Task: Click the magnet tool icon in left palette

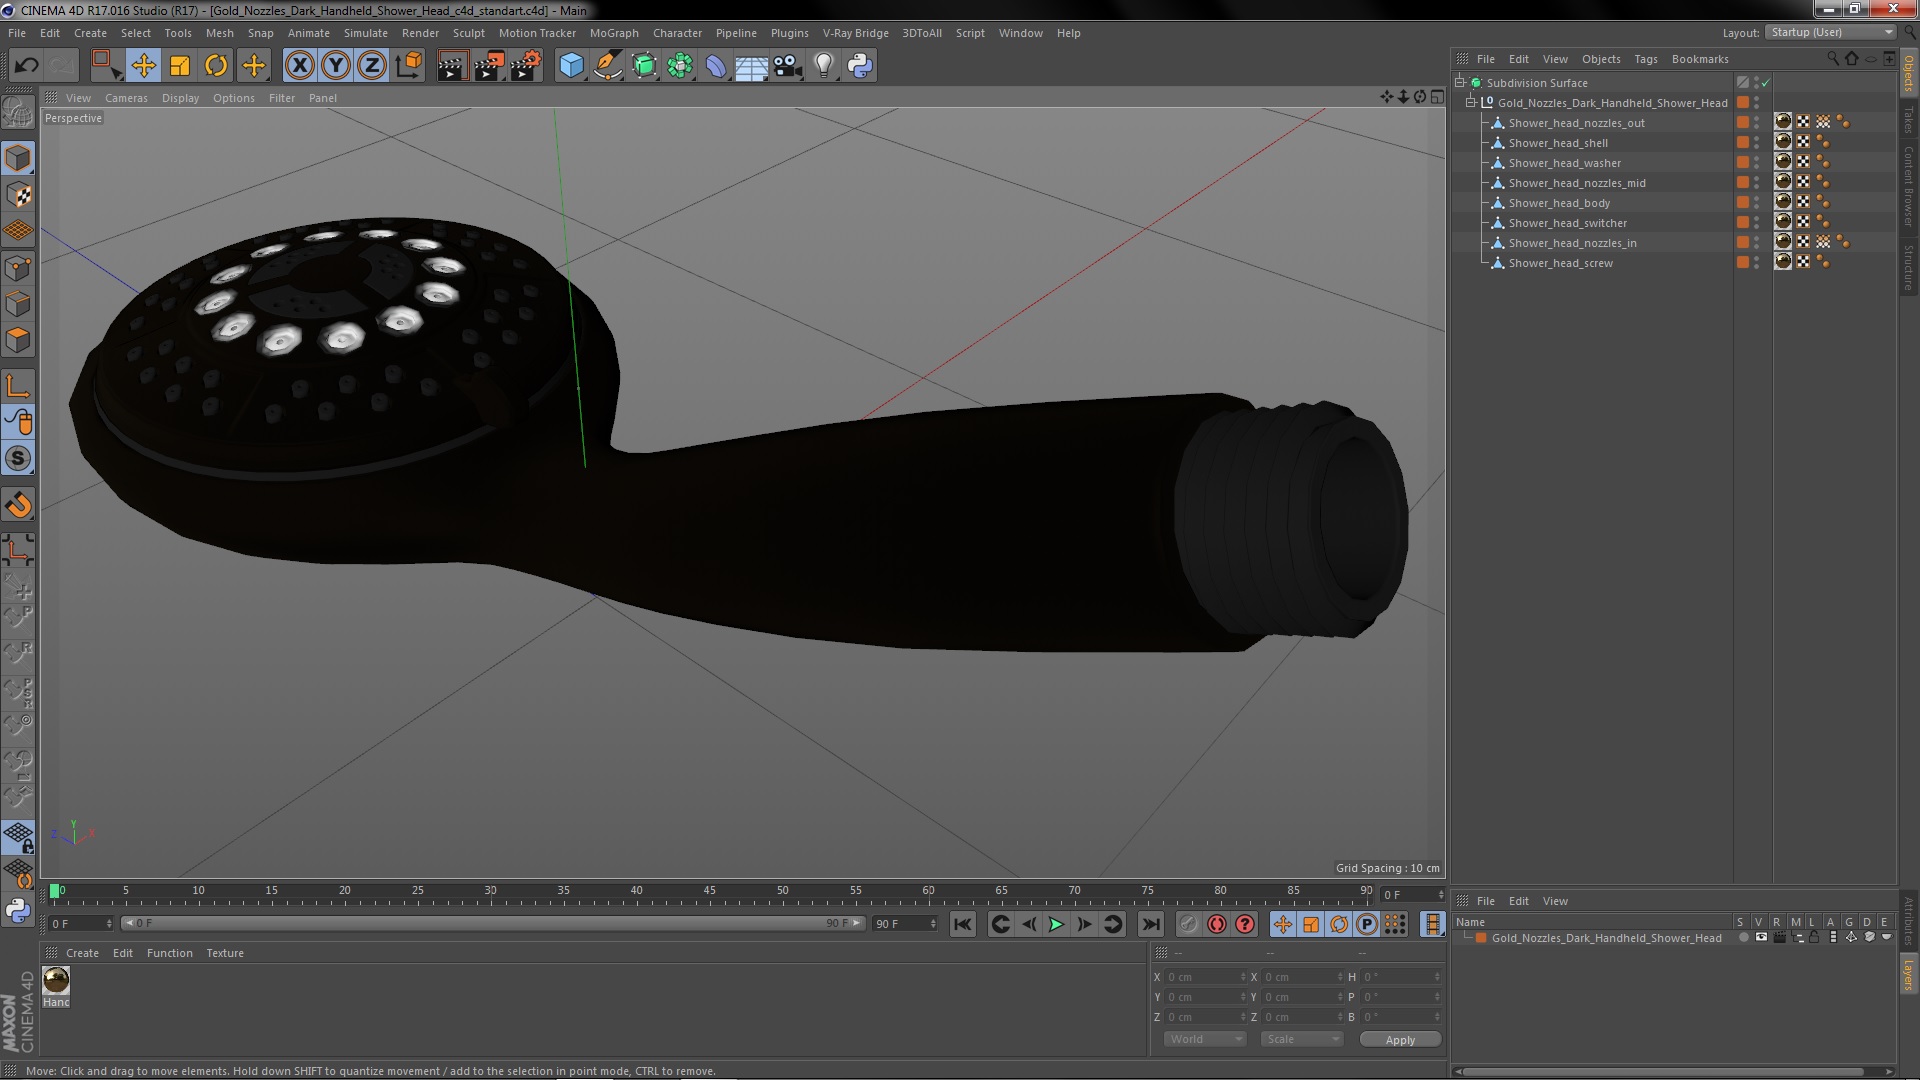Action: tap(18, 505)
